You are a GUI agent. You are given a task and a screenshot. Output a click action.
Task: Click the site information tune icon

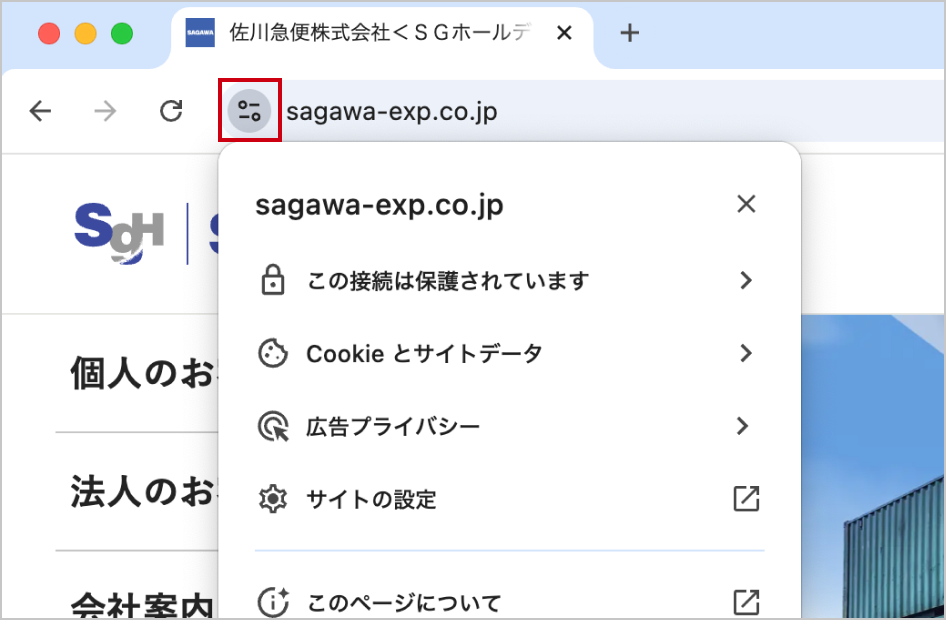(249, 111)
